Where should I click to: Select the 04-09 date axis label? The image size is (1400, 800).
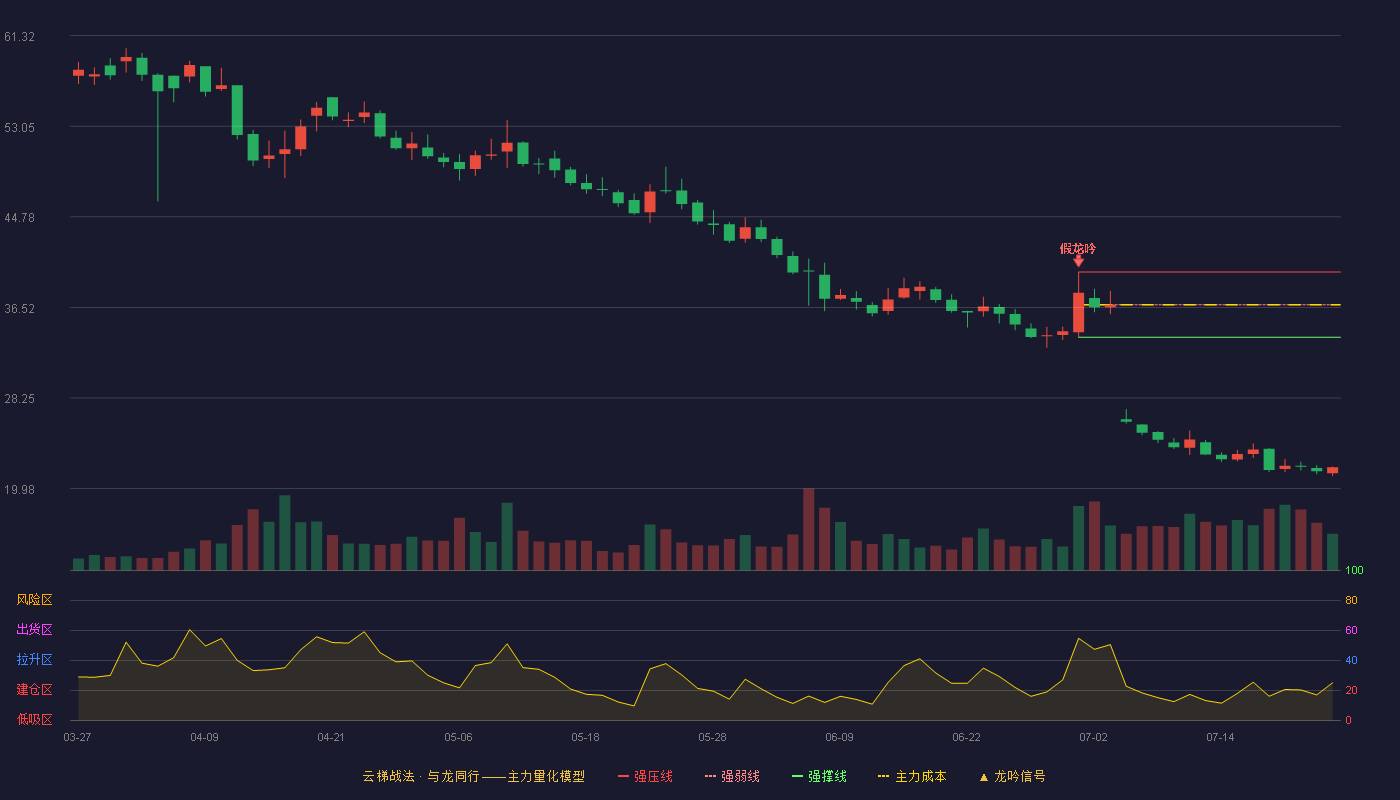tap(204, 737)
